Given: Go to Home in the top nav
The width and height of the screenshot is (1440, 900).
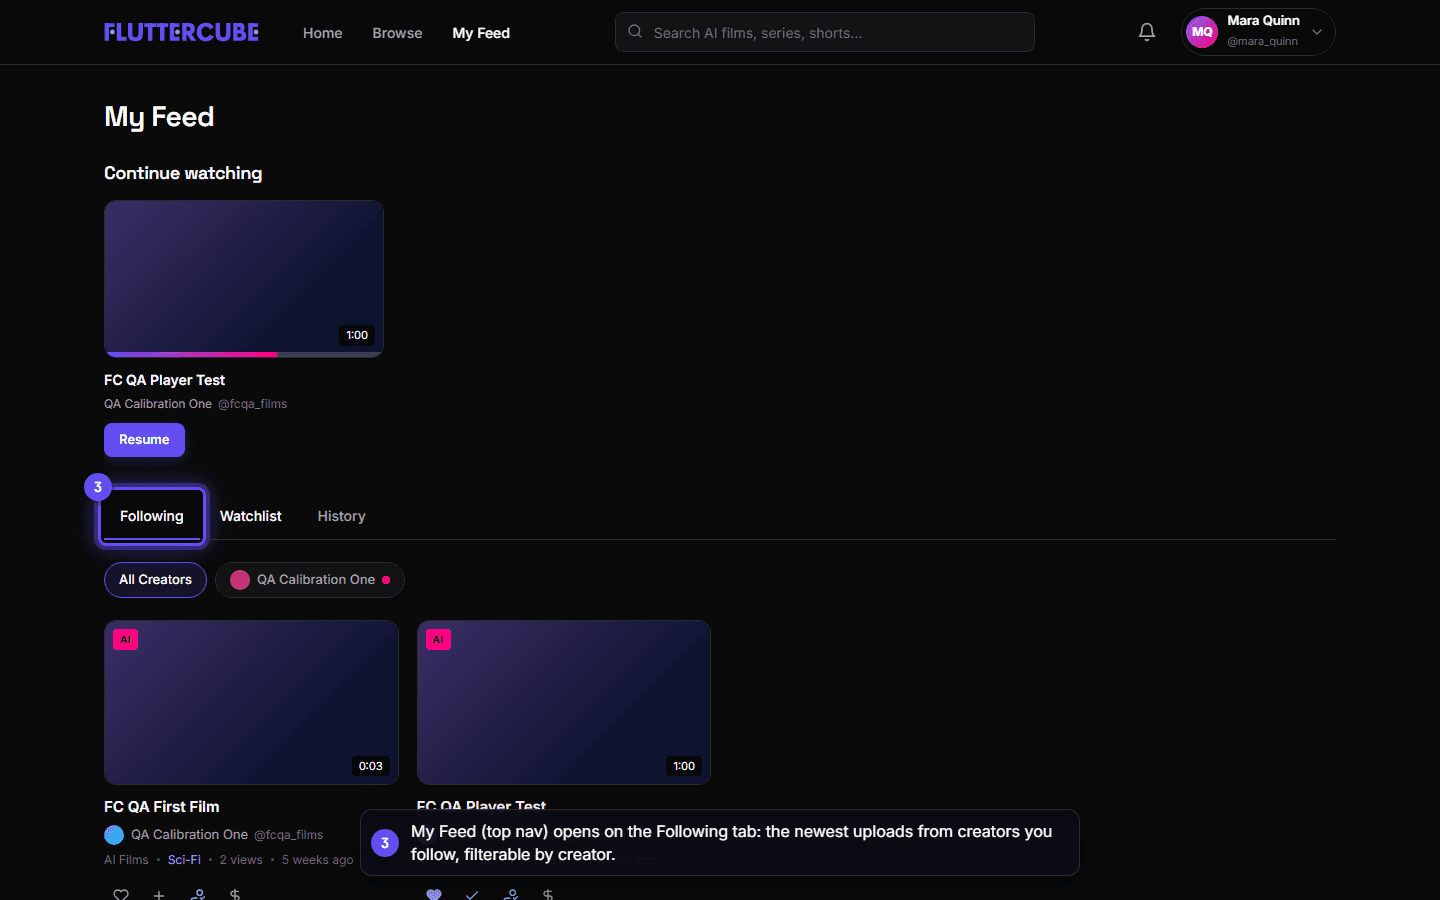Looking at the screenshot, I should [x=322, y=33].
